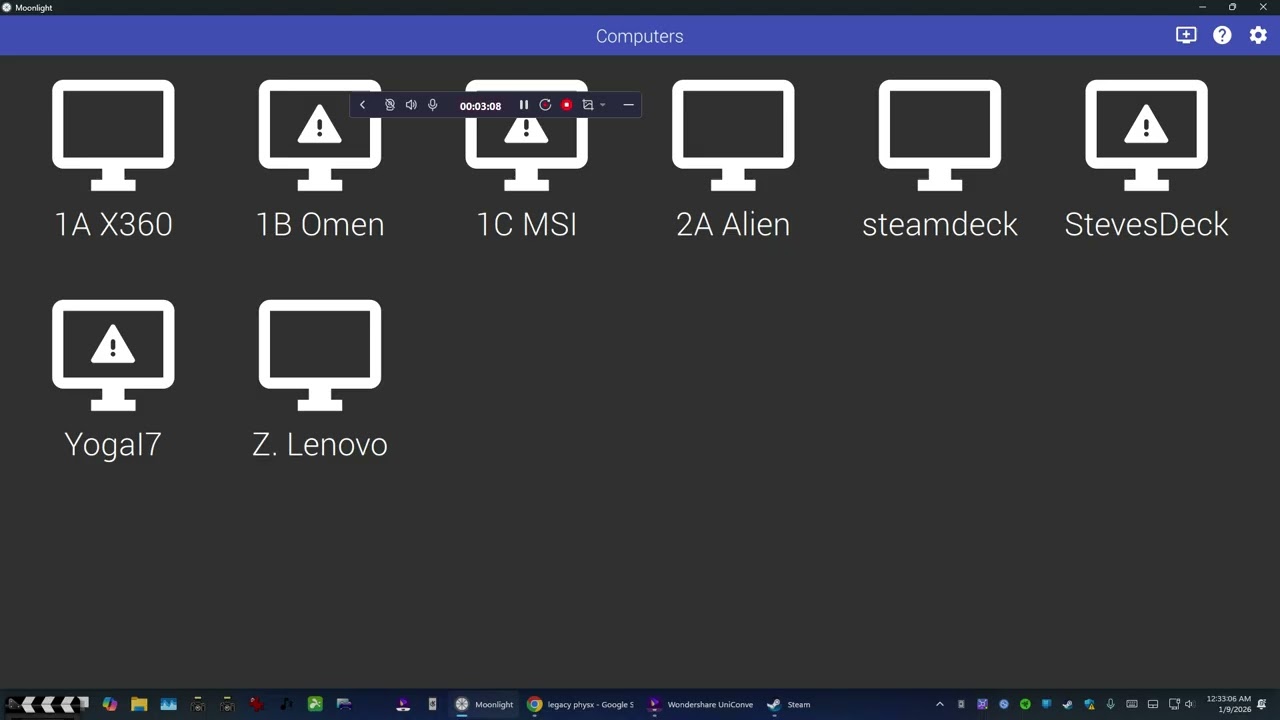Stop recording with red button
The width and height of the screenshot is (1280, 720).
567,105
